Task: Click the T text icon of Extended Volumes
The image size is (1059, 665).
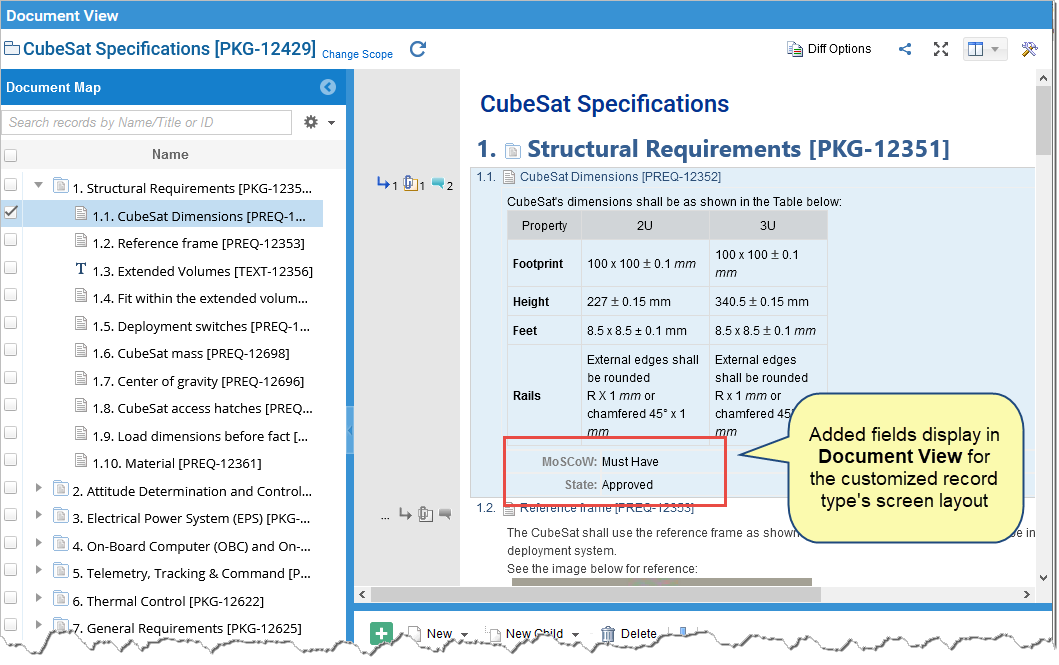Action: tap(80, 270)
